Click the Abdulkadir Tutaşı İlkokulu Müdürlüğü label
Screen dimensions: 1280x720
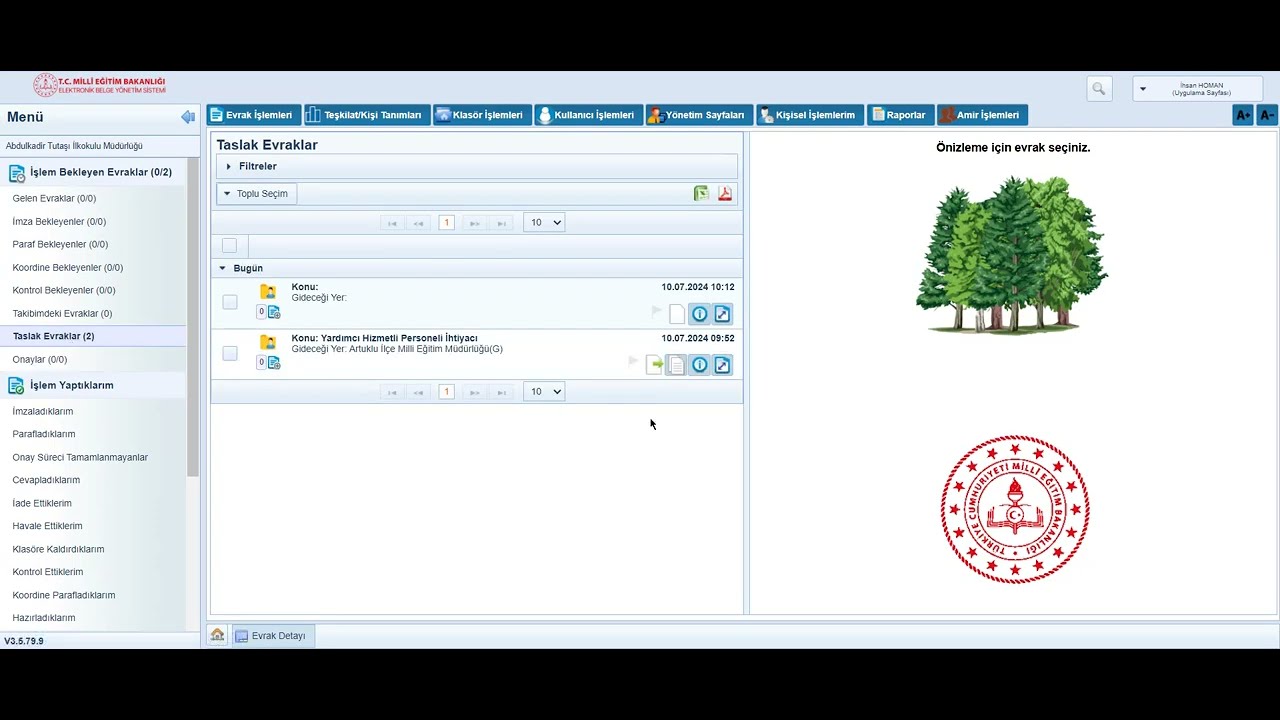[74, 146]
